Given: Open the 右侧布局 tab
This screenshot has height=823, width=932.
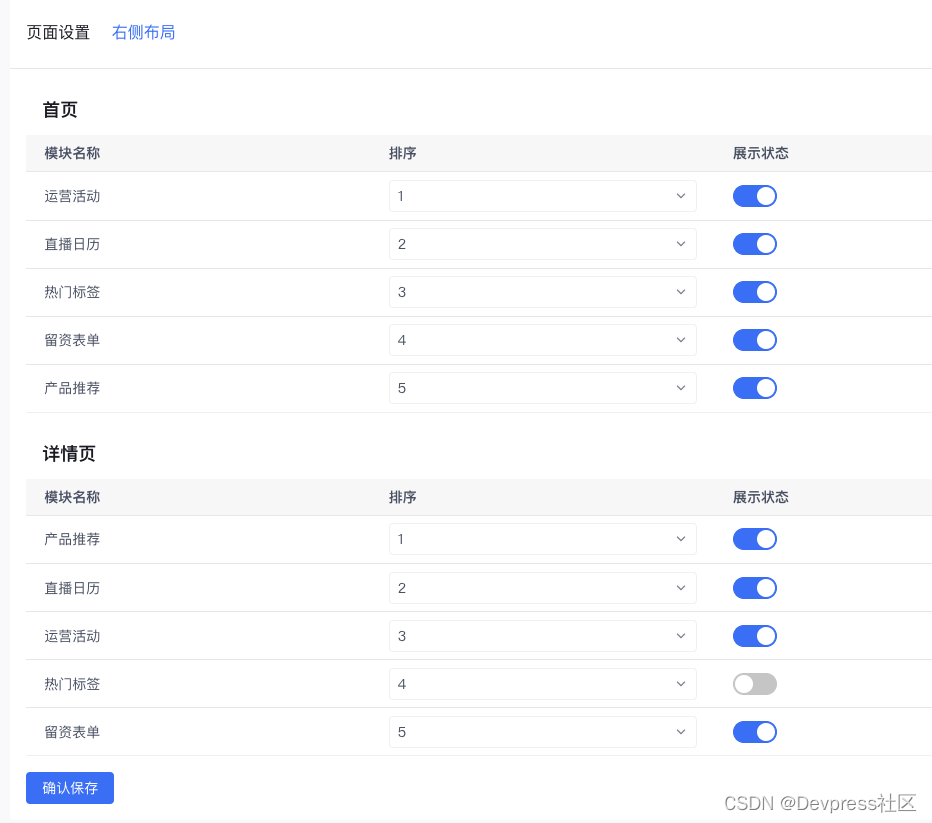Looking at the screenshot, I should pos(143,32).
